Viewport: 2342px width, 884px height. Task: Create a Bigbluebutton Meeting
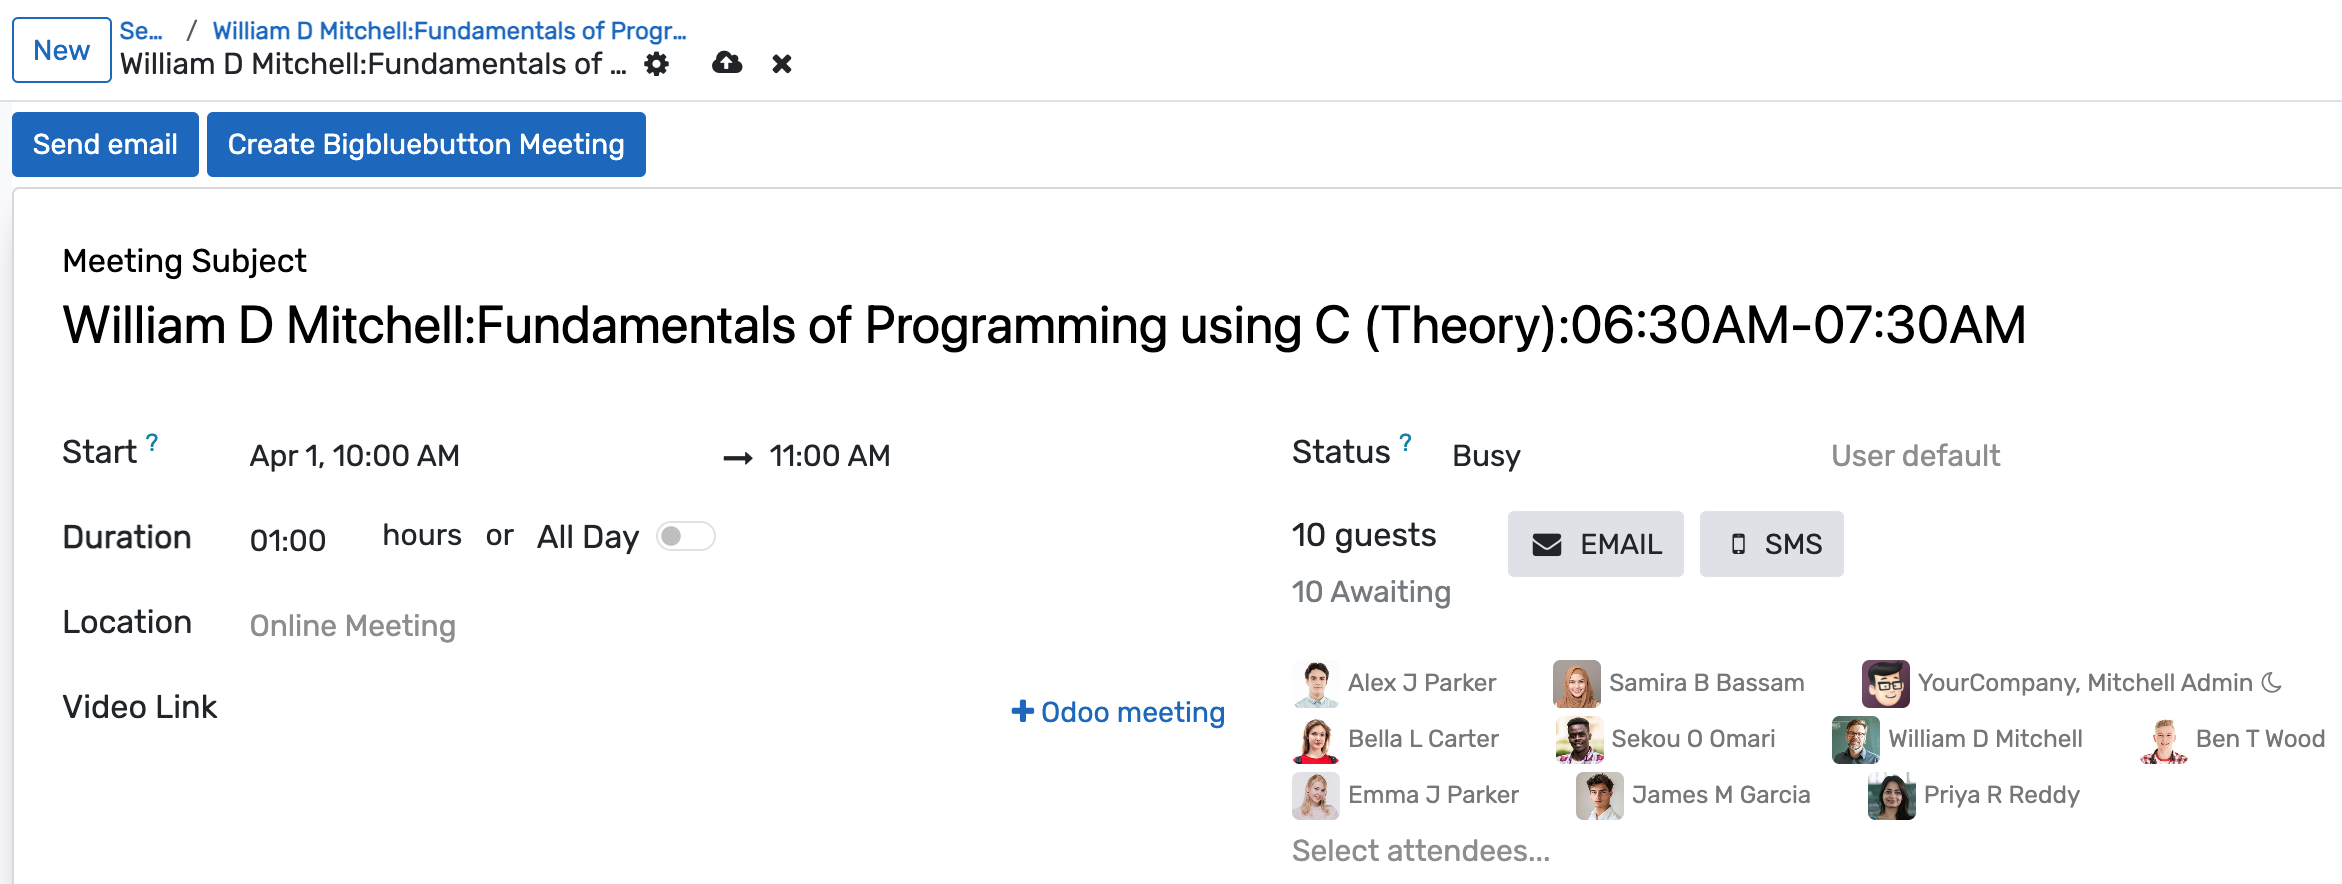pos(426,144)
